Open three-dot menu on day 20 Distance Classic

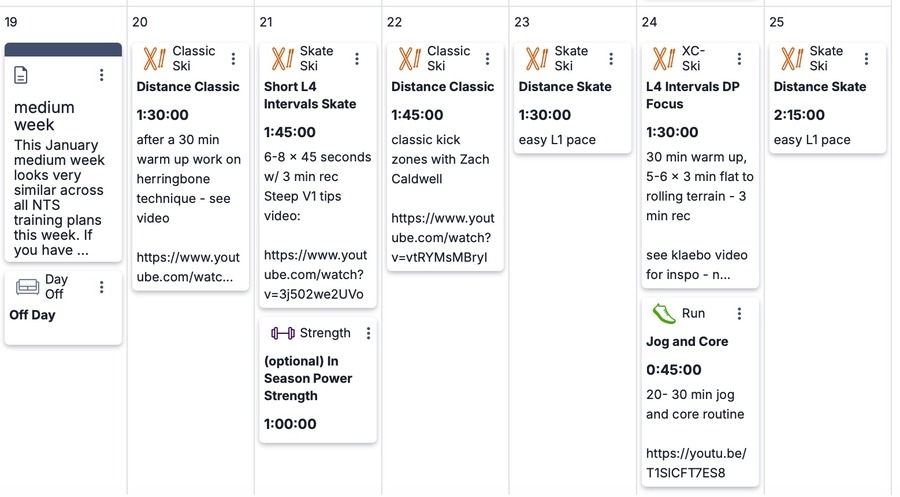click(233, 59)
